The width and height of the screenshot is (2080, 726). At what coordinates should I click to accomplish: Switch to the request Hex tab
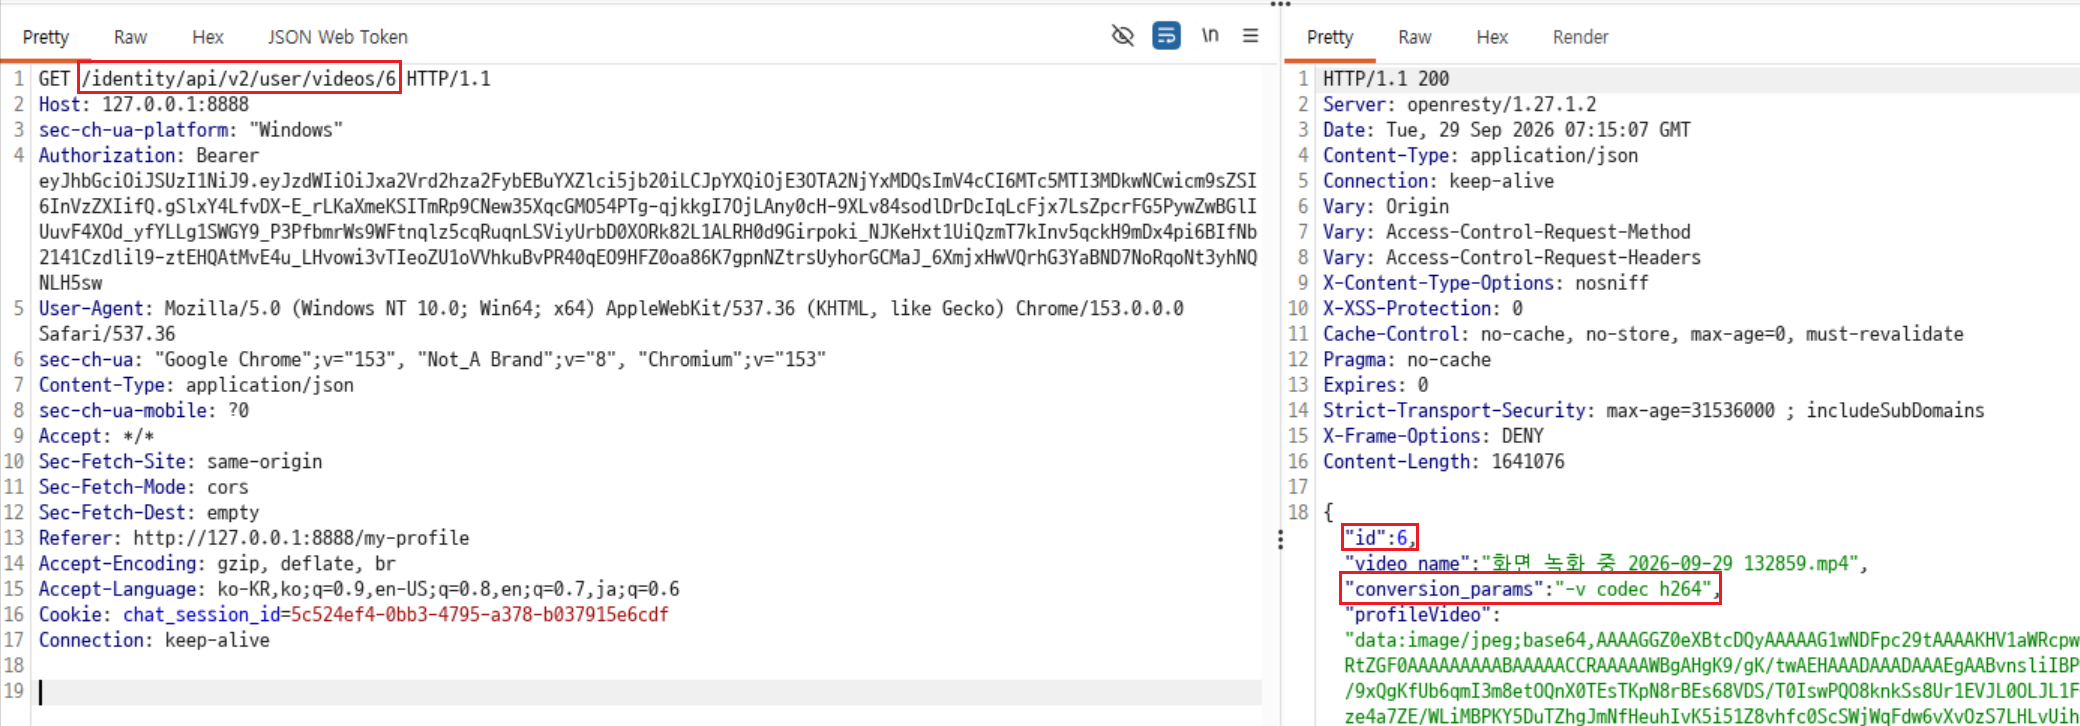coord(207,37)
